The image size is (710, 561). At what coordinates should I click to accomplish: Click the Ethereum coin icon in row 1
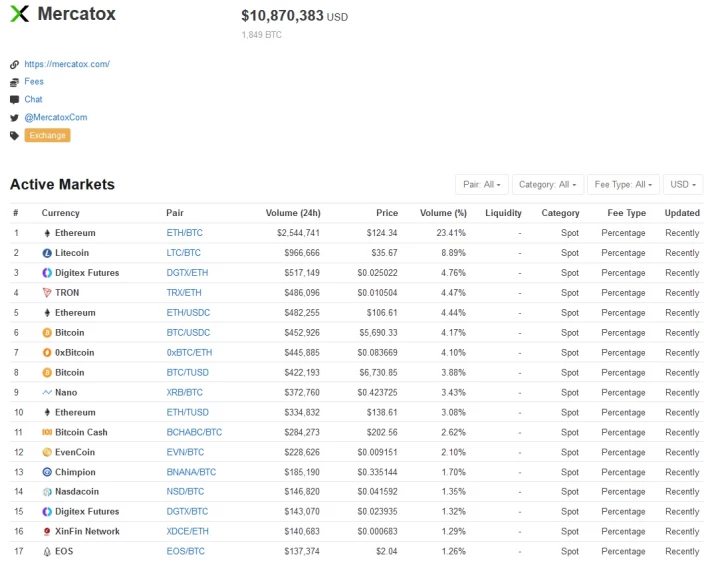click(47, 233)
